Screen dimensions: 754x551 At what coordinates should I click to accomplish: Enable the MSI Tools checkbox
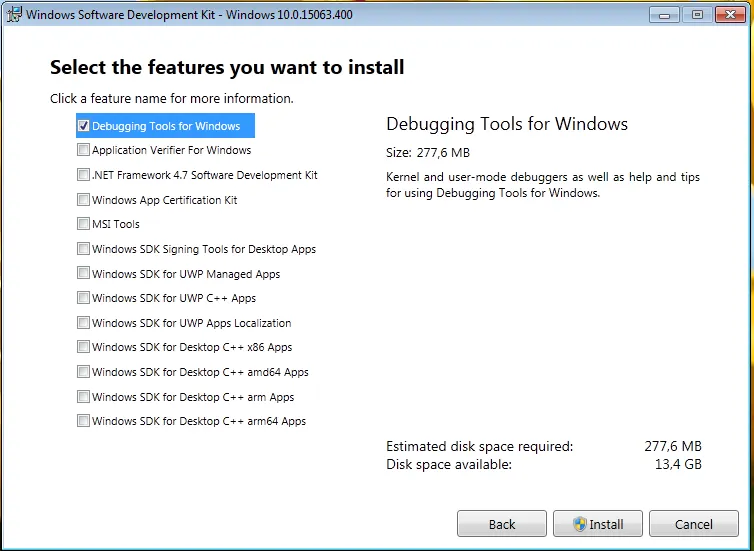(83, 224)
